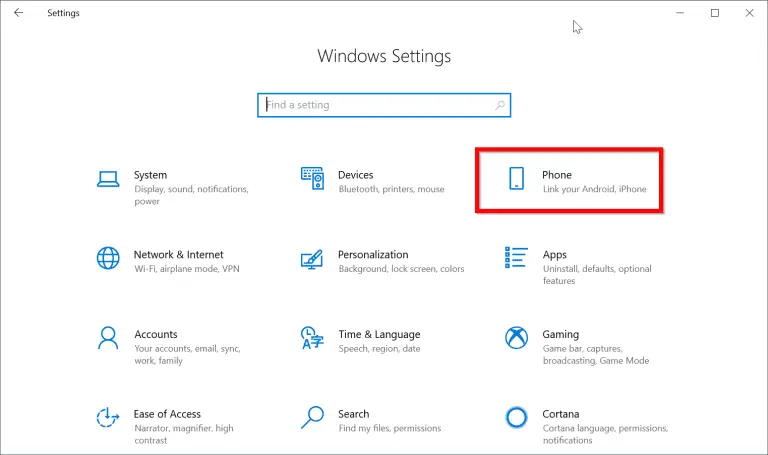Click 'Link your Android, iPhone' description
768x455 pixels.
[595, 189]
